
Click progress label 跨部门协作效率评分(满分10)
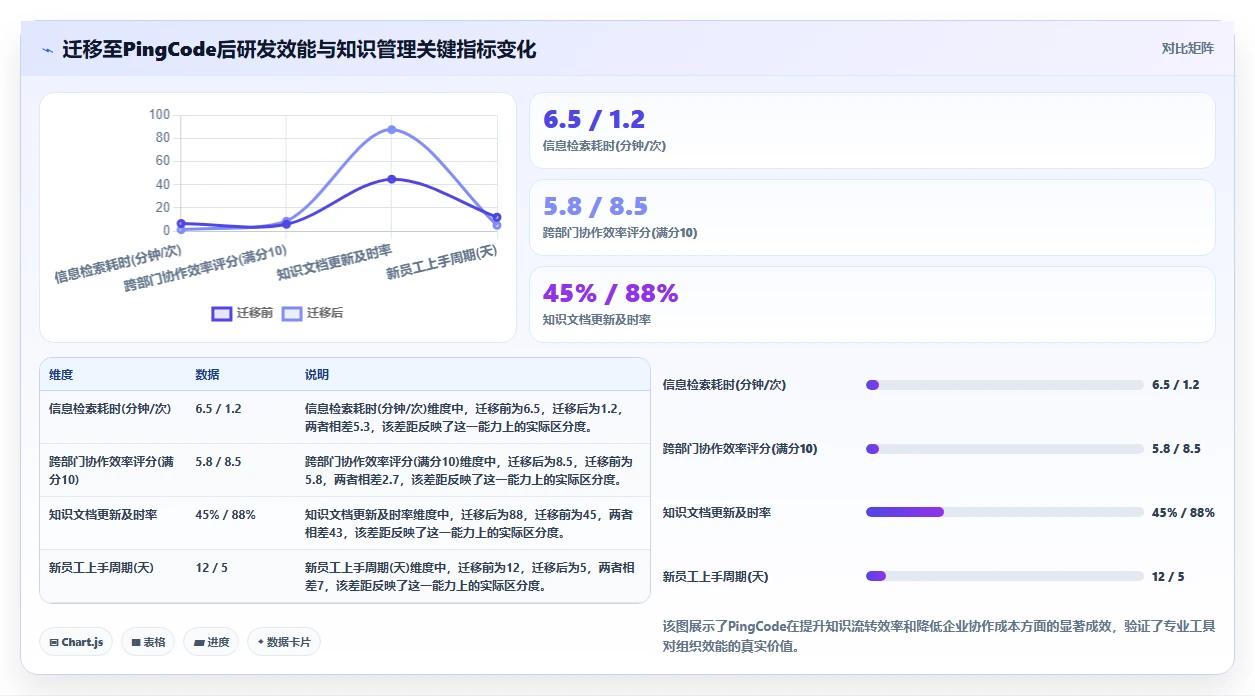pos(740,449)
